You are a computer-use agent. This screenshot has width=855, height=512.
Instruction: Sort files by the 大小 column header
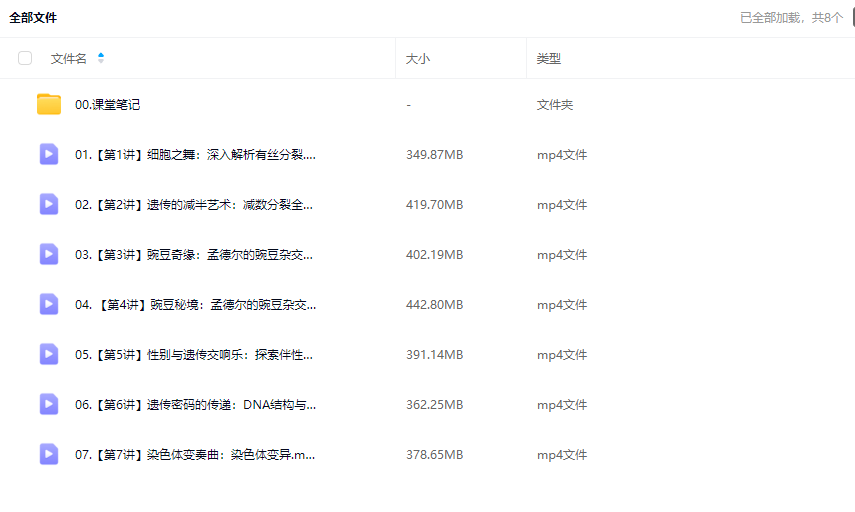[x=418, y=59]
